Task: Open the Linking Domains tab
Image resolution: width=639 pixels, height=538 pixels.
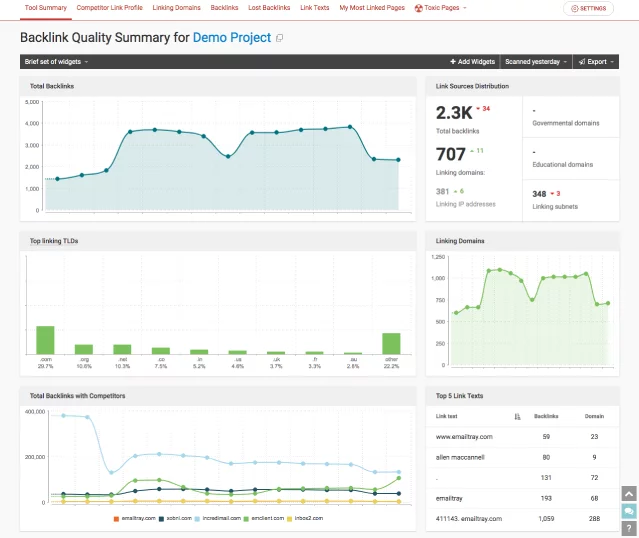Action: (x=176, y=8)
